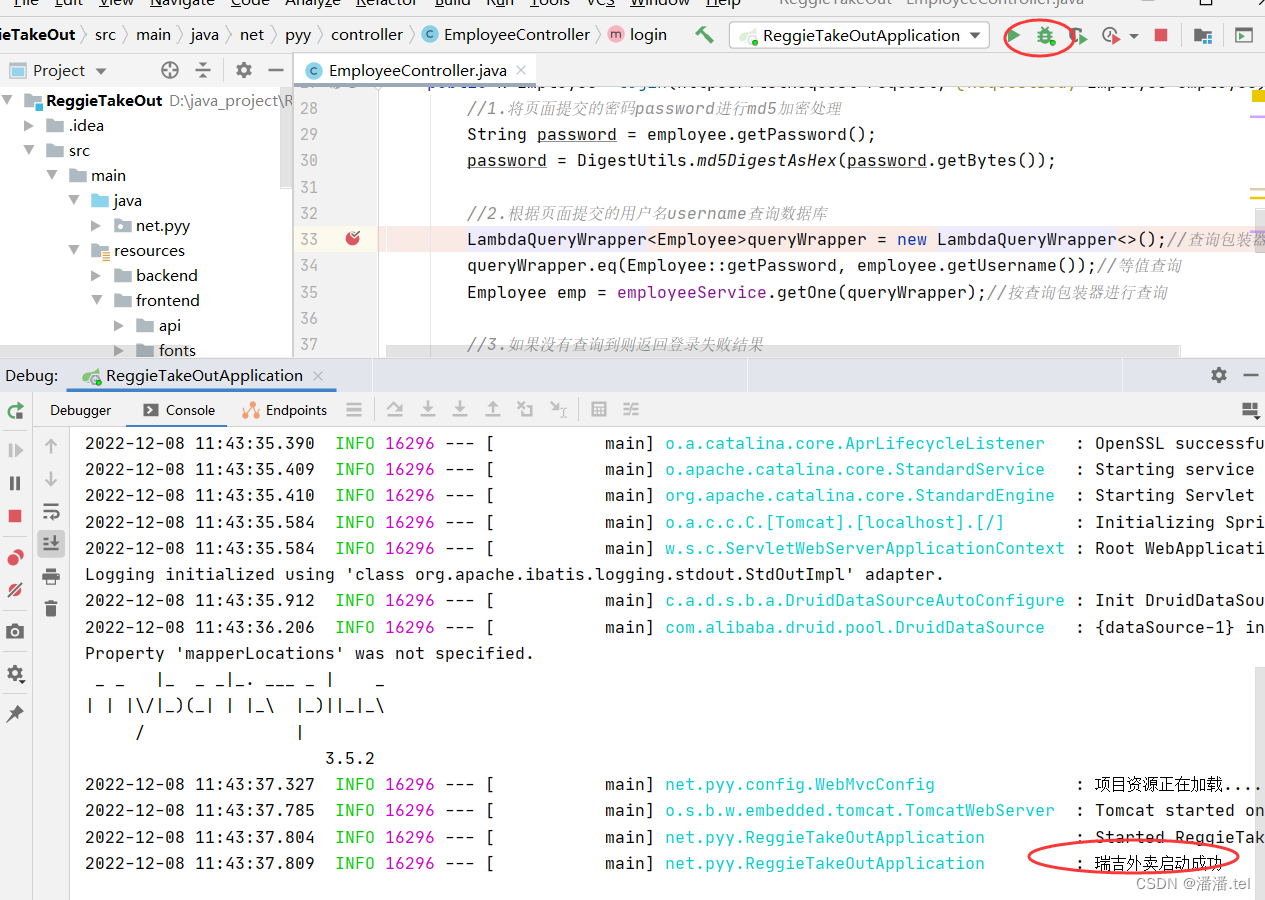Toggle soft-wrap in the console
The width and height of the screenshot is (1265, 900).
(51, 512)
